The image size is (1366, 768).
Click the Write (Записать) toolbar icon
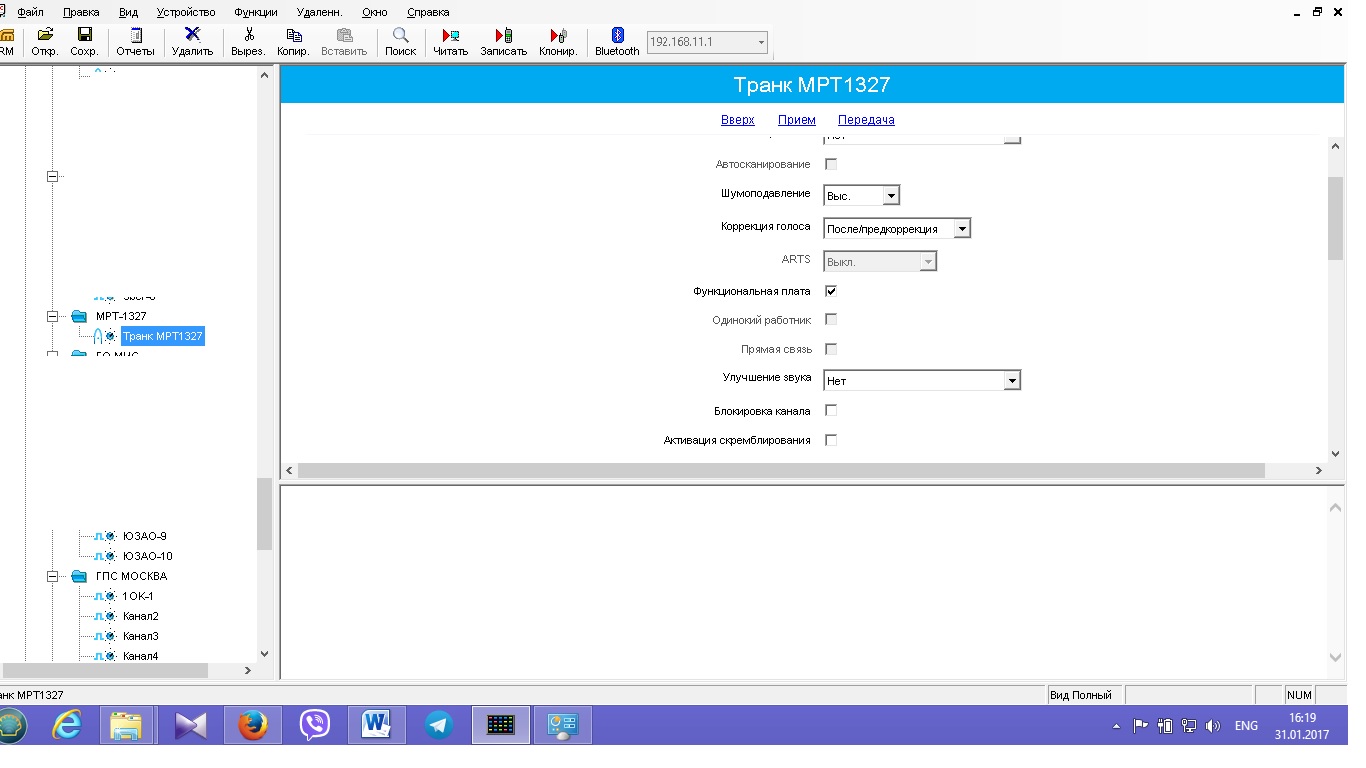(503, 36)
